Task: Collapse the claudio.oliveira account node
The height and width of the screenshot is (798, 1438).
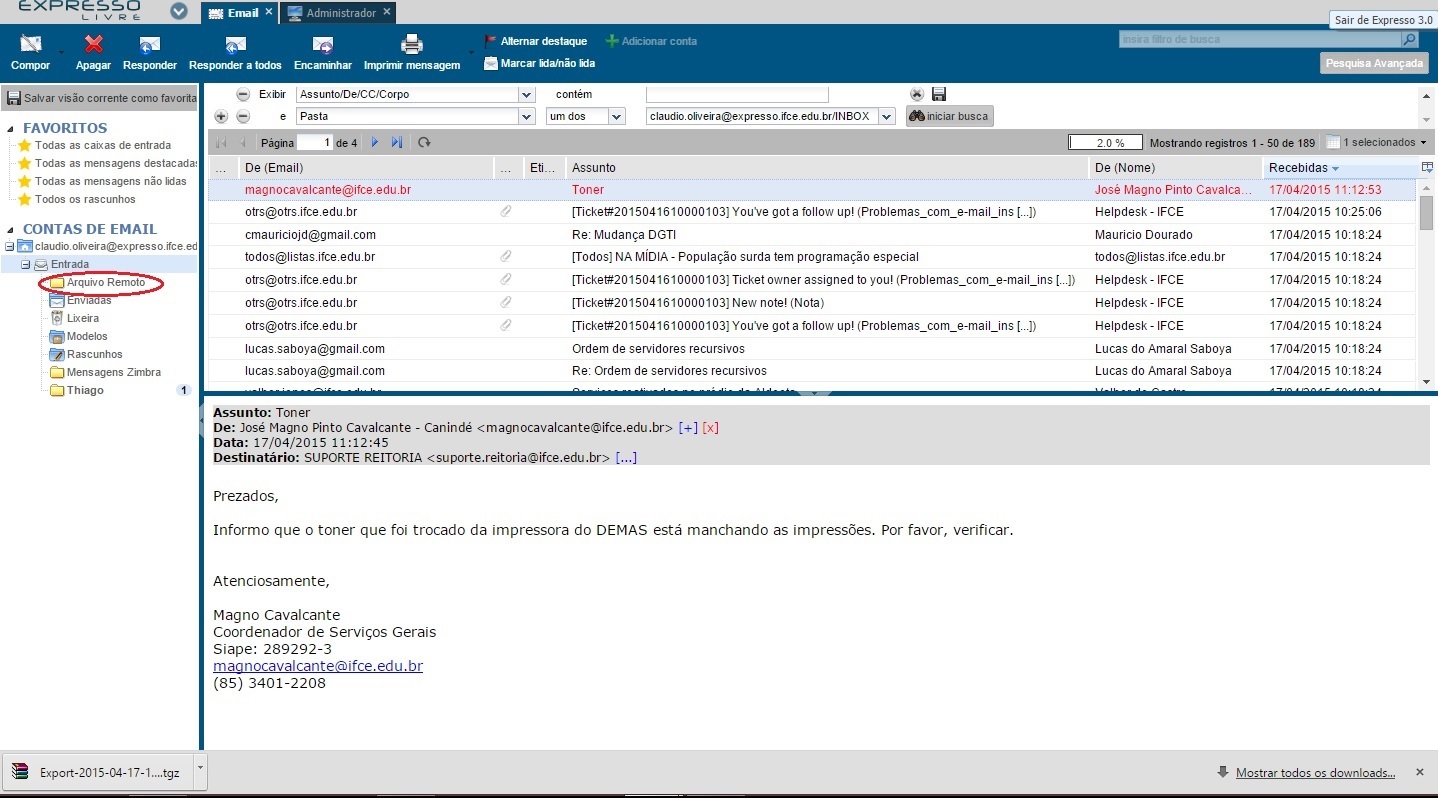Action: [10, 246]
